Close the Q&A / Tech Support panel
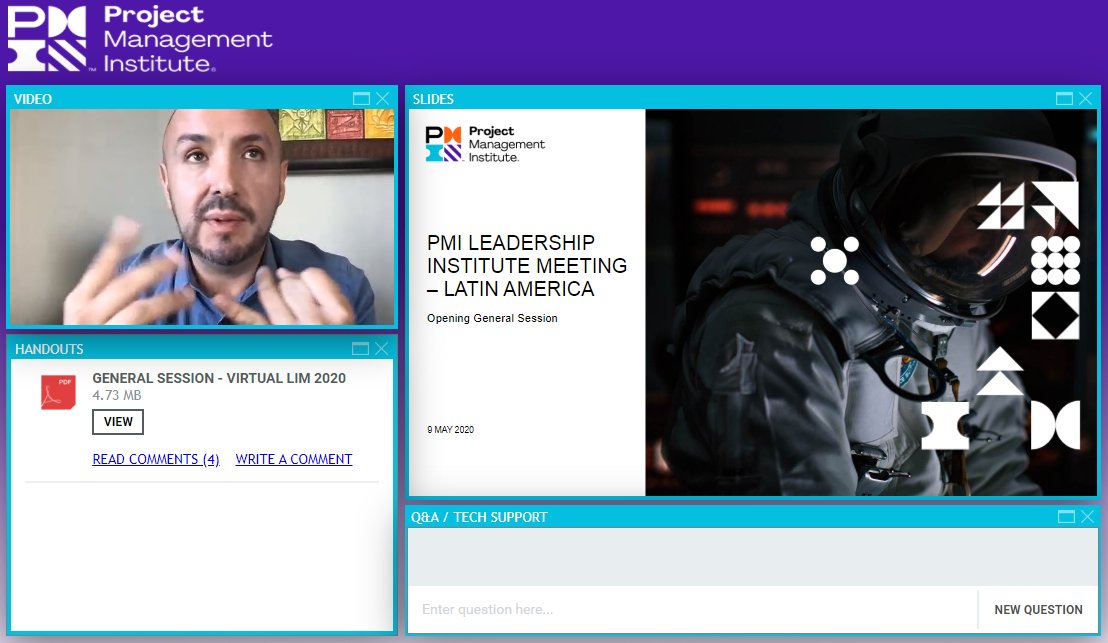 [1088, 517]
